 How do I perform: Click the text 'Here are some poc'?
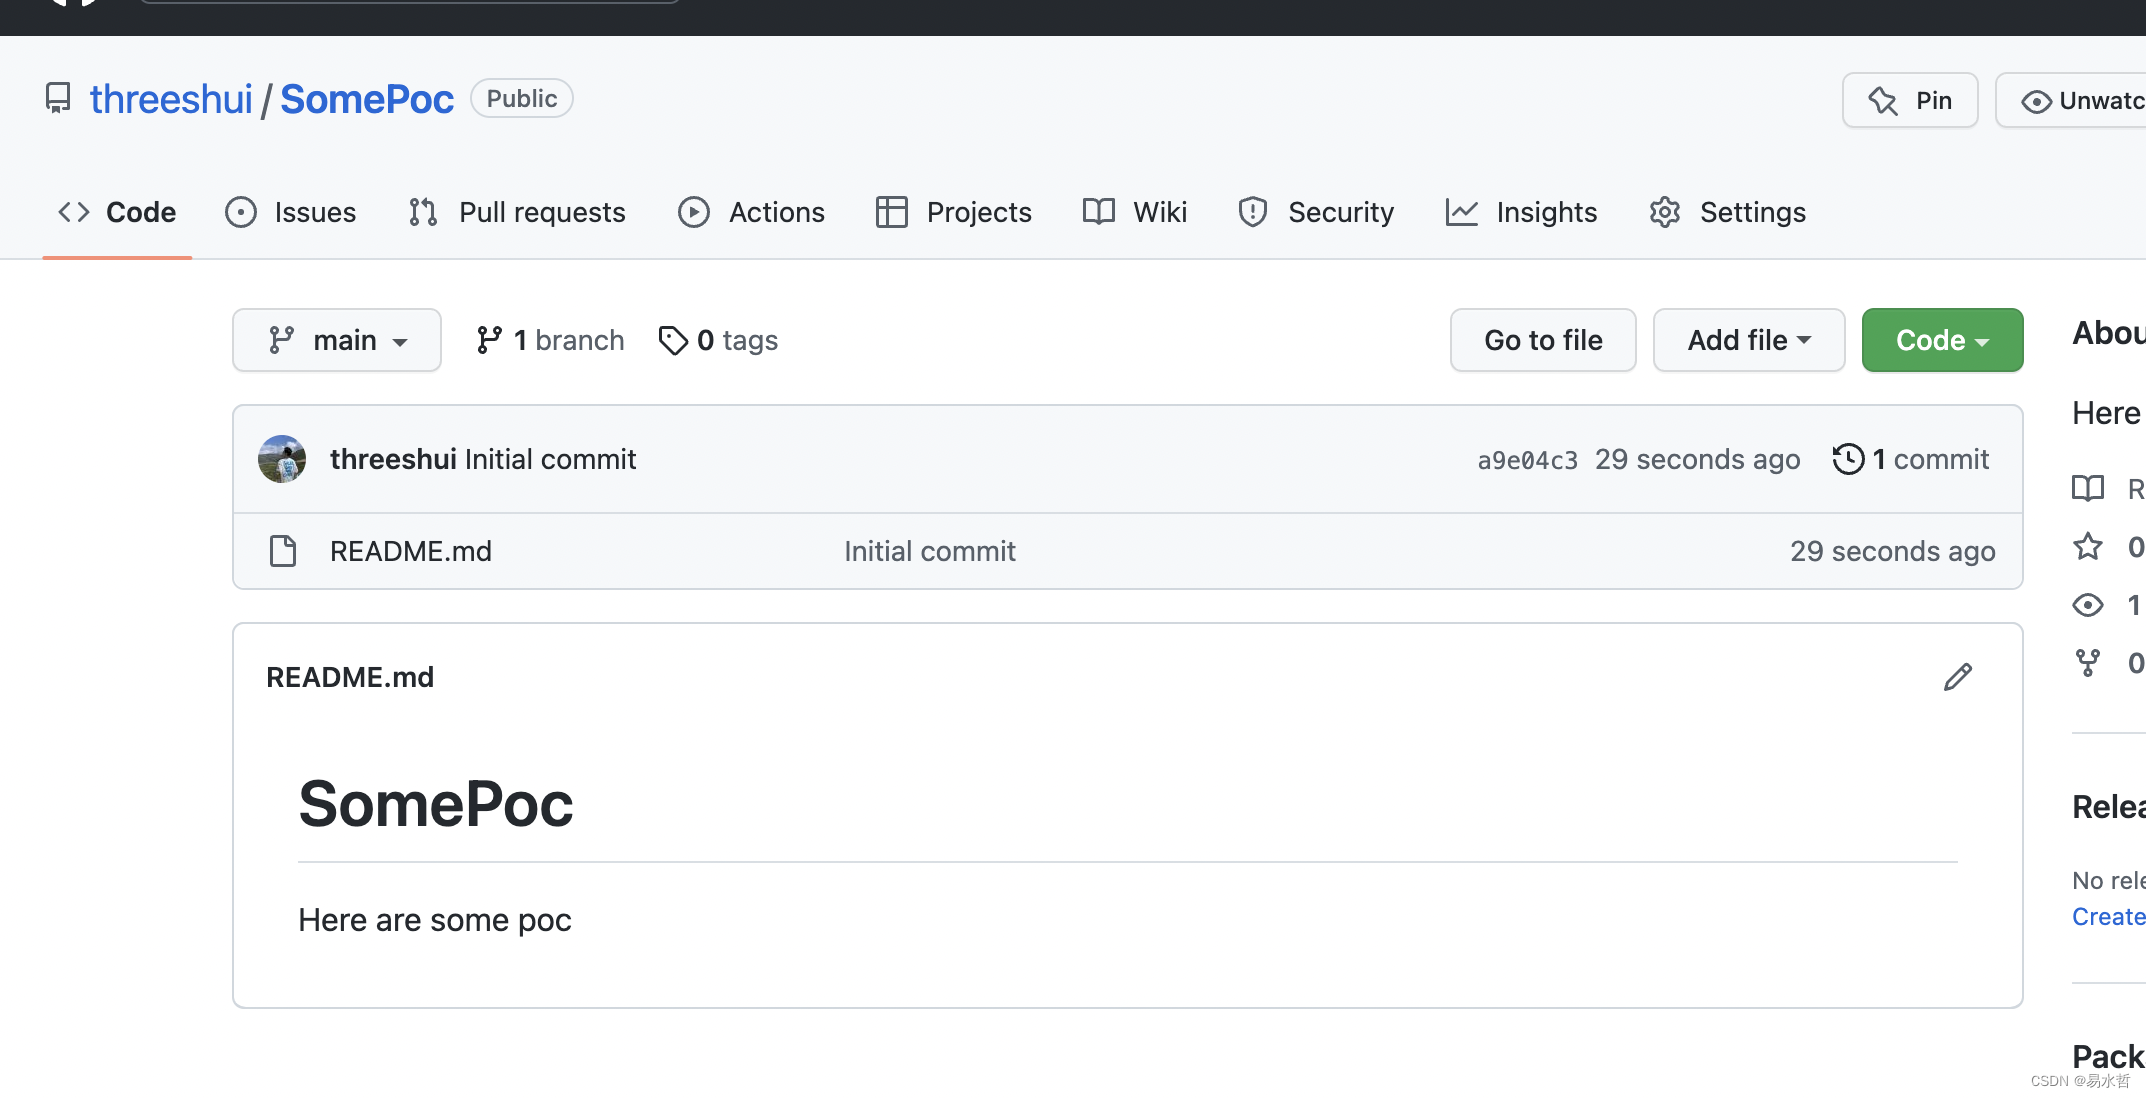tap(435, 920)
